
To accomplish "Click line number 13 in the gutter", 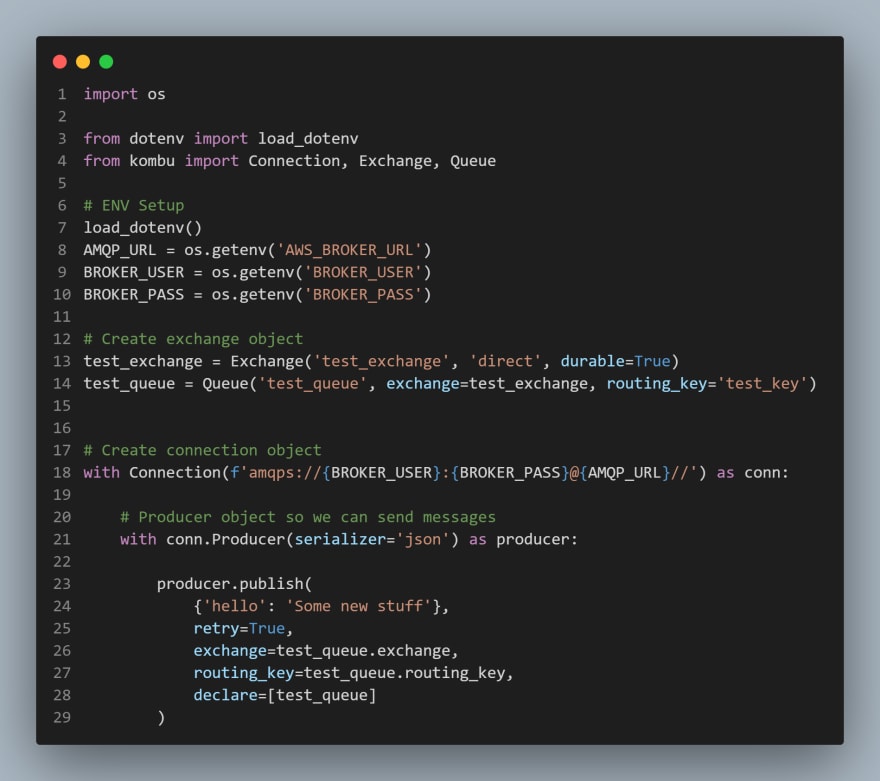I will pyautogui.click(x=62, y=361).
